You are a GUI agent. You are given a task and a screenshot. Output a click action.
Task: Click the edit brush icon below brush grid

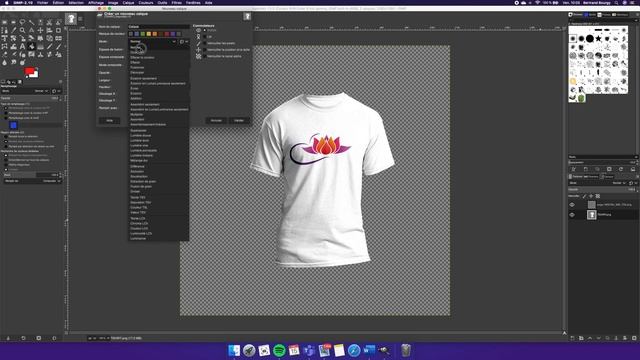[573, 169]
